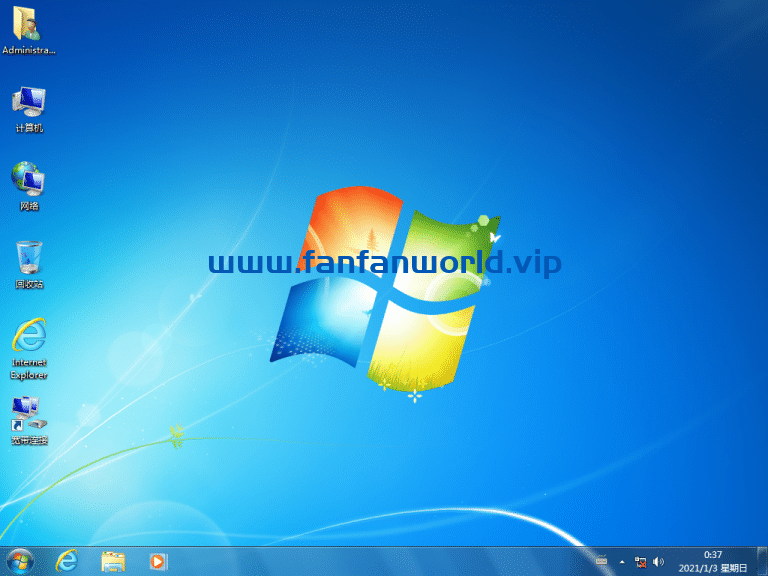768x576 pixels.
Task: Click the Internet Explorer label text on desktop
Action: (x=29, y=369)
